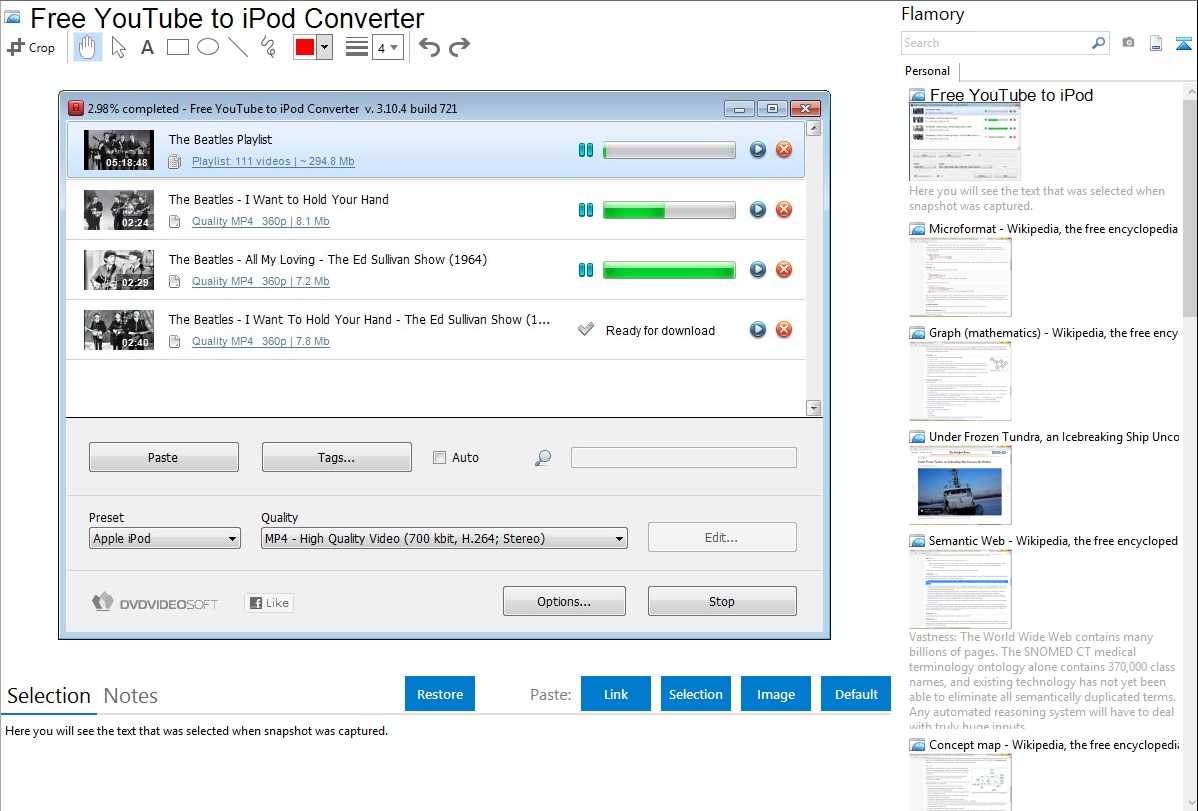The width and height of the screenshot is (1198, 811).
Task: Open the Personal tab
Action: [x=927, y=71]
